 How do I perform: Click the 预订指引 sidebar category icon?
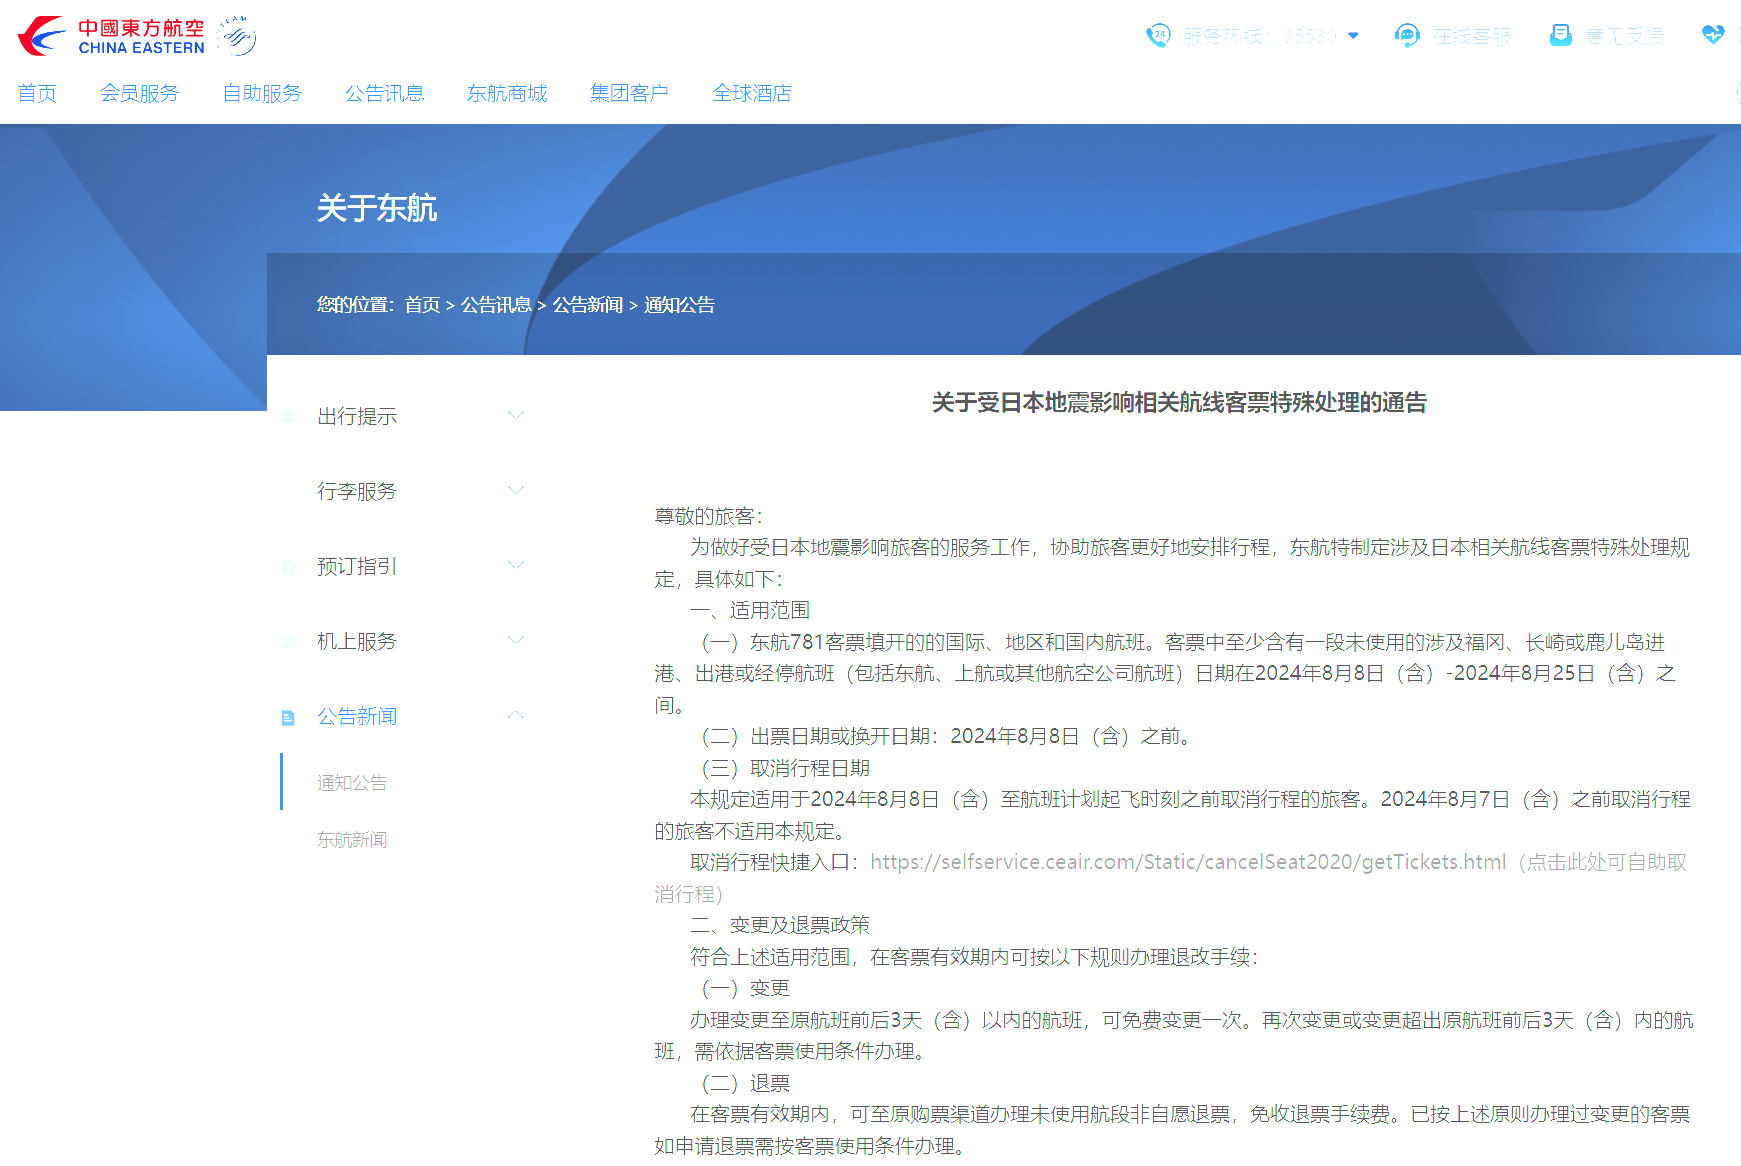pyautogui.click(x=288, y=566)
